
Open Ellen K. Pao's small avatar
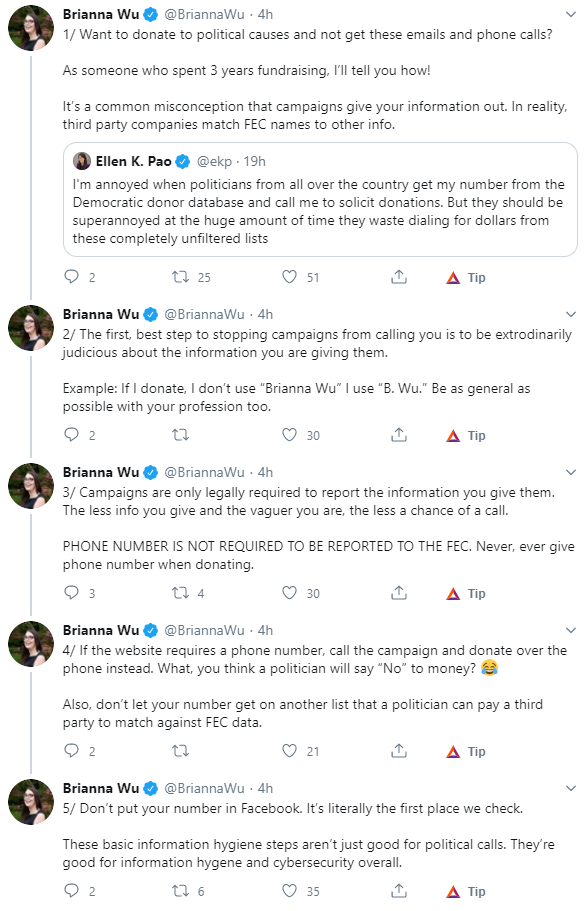click(81, 161)
